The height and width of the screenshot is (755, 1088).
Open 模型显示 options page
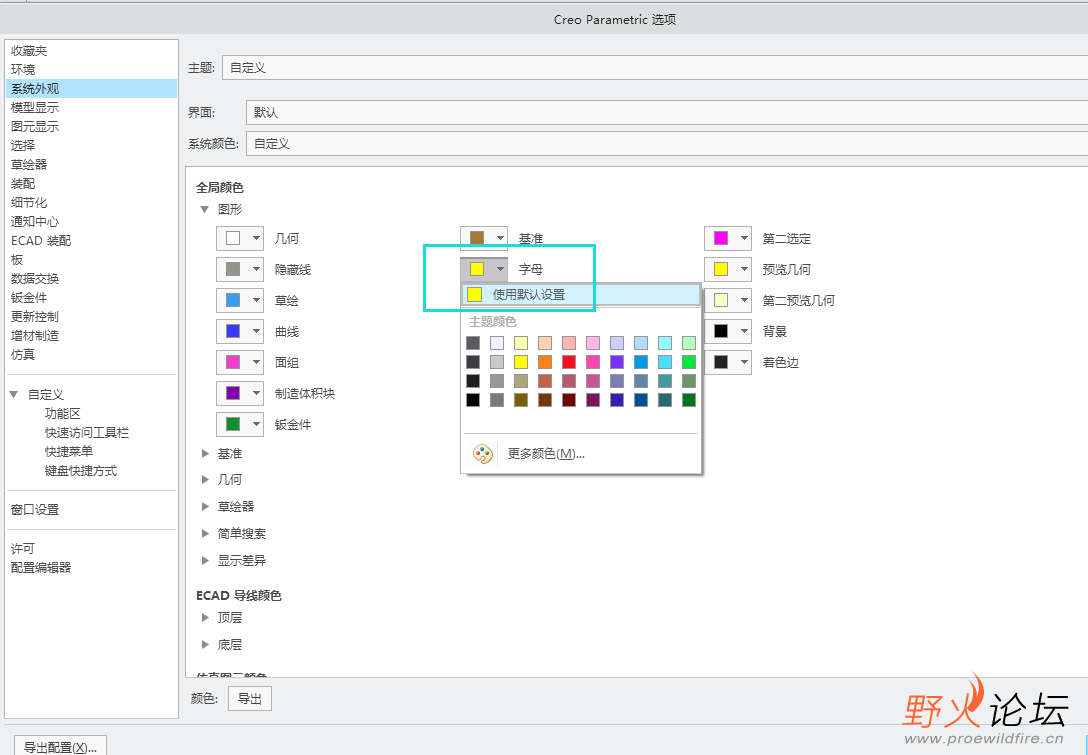pos(35,108)
